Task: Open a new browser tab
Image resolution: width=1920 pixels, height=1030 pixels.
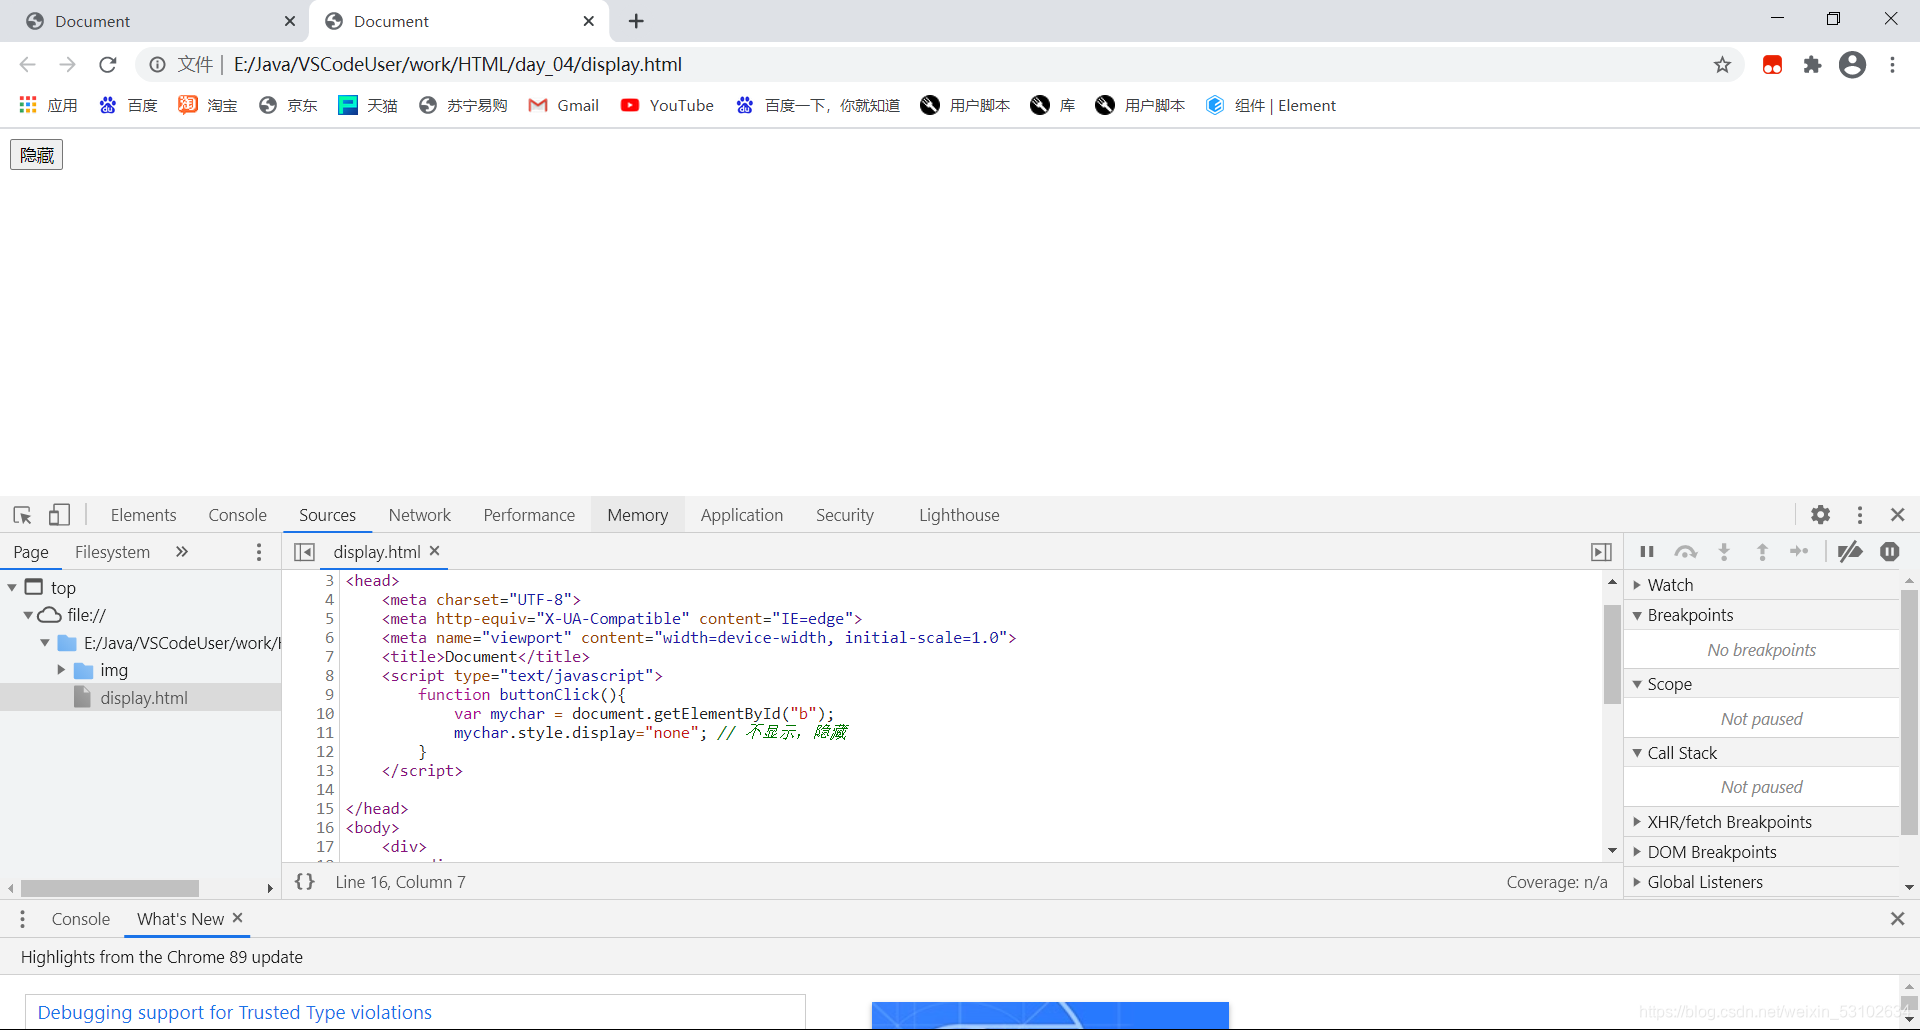Action: click(636, 21)
